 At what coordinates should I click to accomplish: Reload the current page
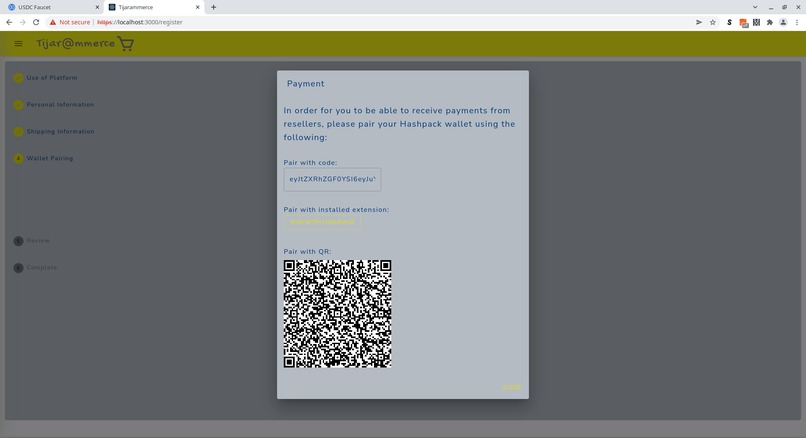pos(36,22)
